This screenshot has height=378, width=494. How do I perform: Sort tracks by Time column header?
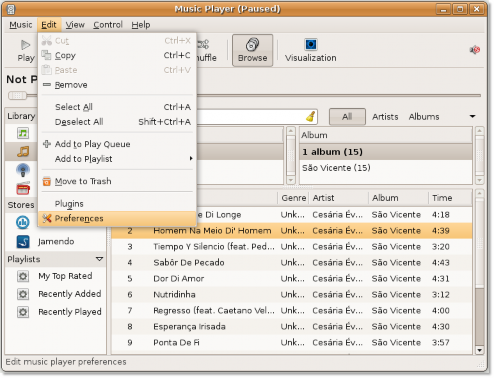point(450,198)
